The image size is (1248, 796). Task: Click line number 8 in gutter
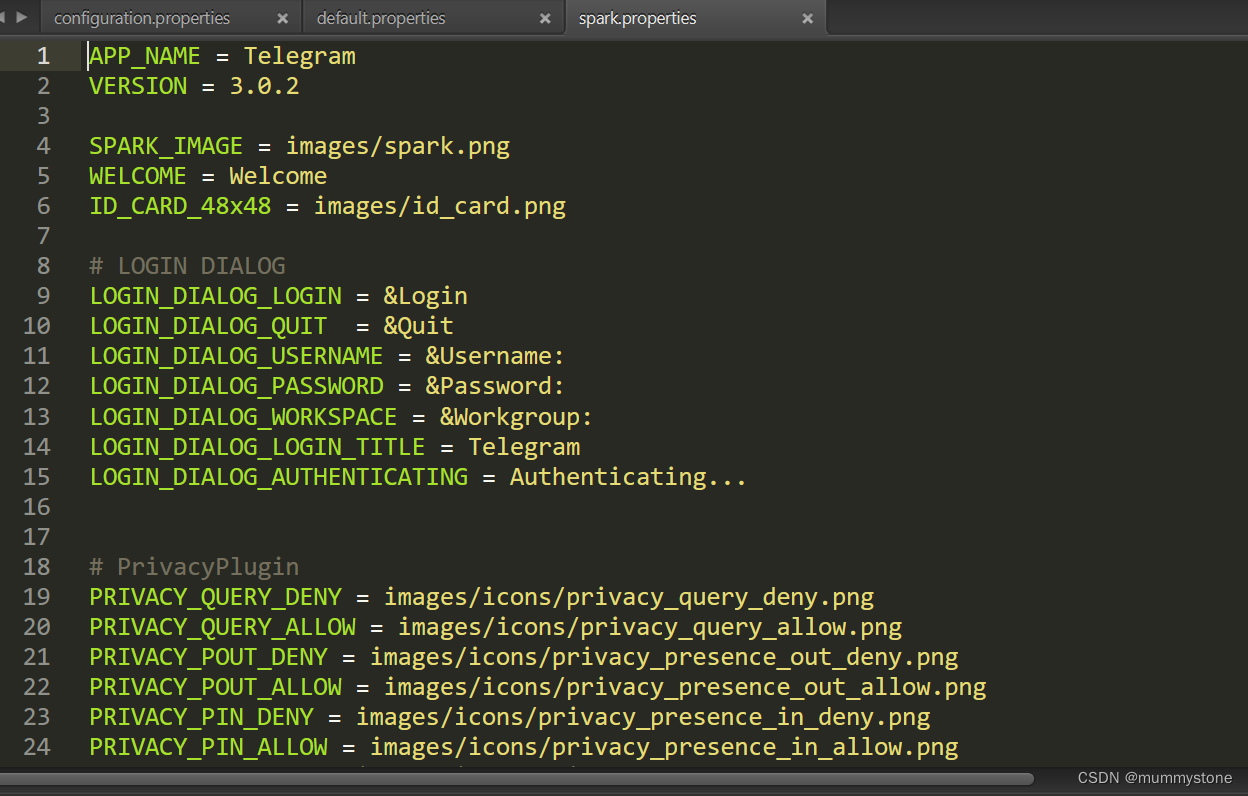(x=43, y=266)
